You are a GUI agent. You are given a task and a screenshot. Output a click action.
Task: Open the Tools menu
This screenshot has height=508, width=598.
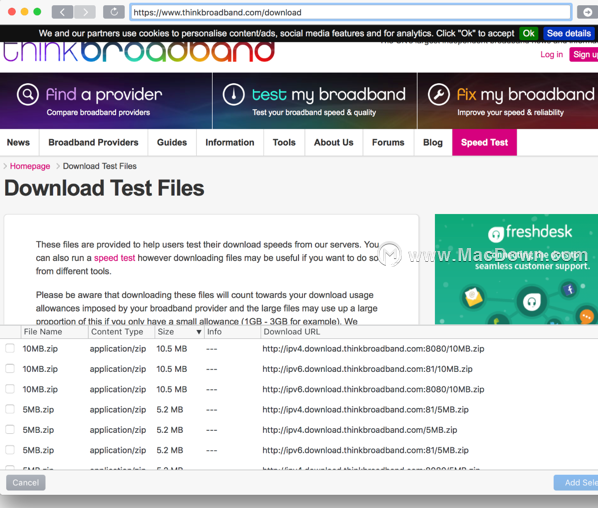[x=284, y=142]
